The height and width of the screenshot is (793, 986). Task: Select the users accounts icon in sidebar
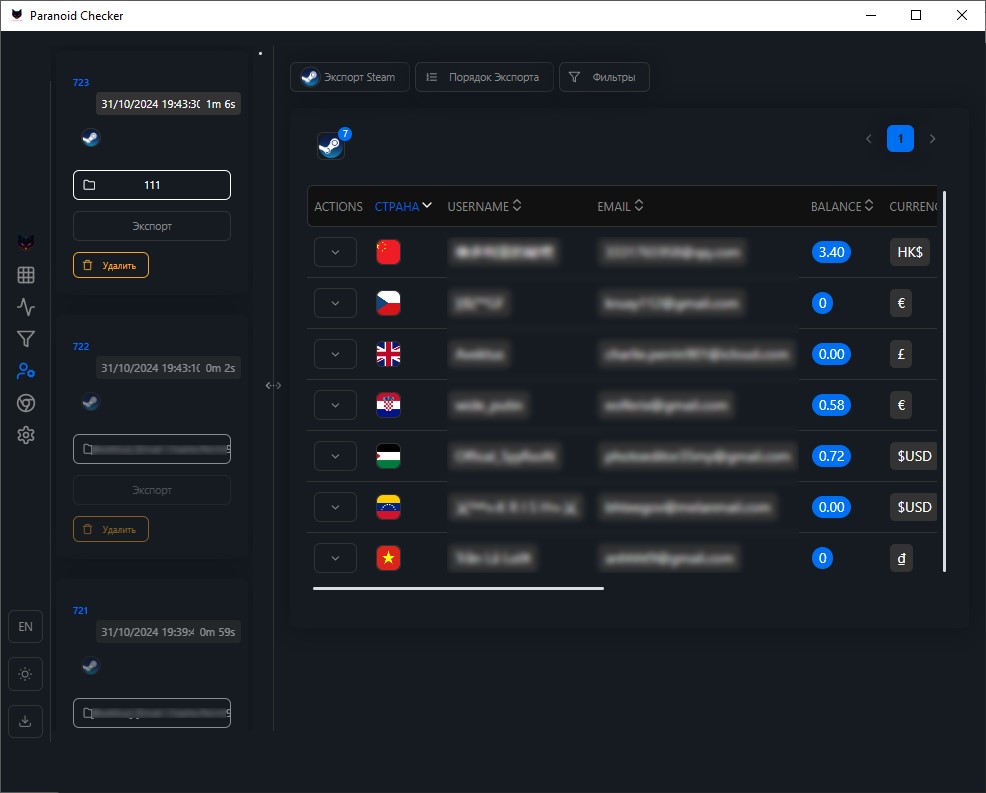coord(26,371)
